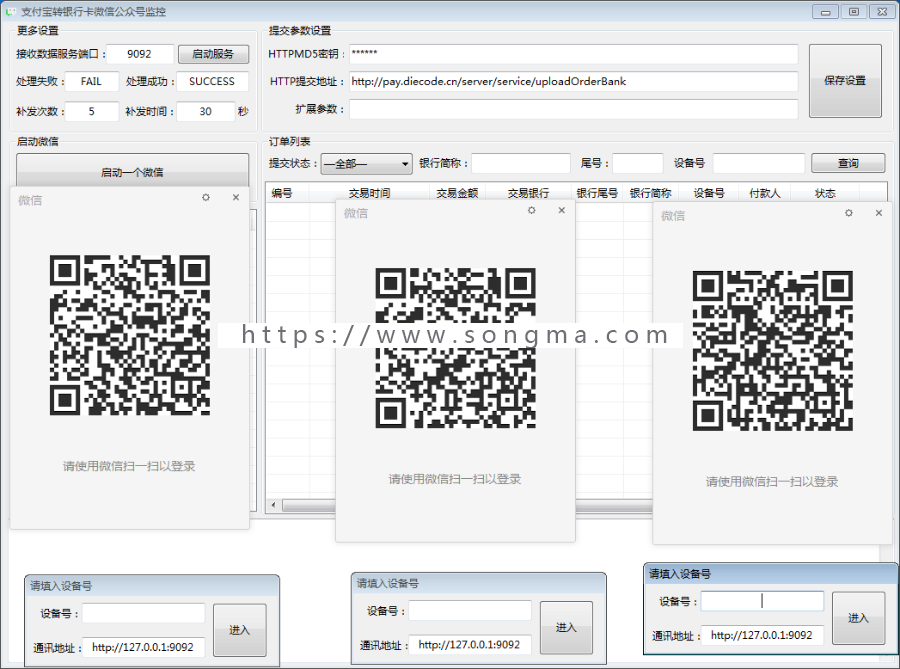This screenshot has height=669, width=900.
Task: Open settings gear in leftmost WeChat login window
Action: (206, 197)
